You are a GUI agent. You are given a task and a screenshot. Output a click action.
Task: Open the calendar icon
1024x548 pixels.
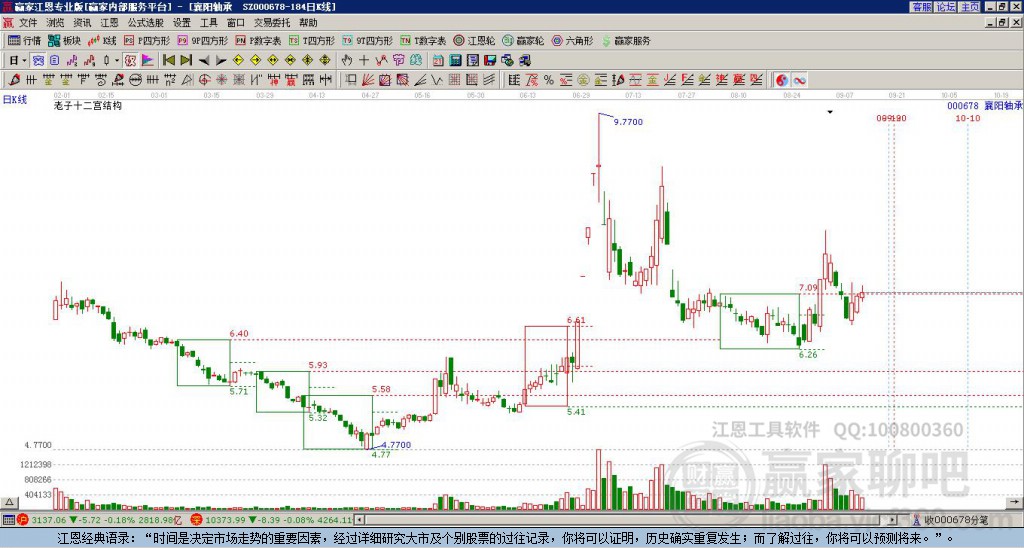[438, 61]
